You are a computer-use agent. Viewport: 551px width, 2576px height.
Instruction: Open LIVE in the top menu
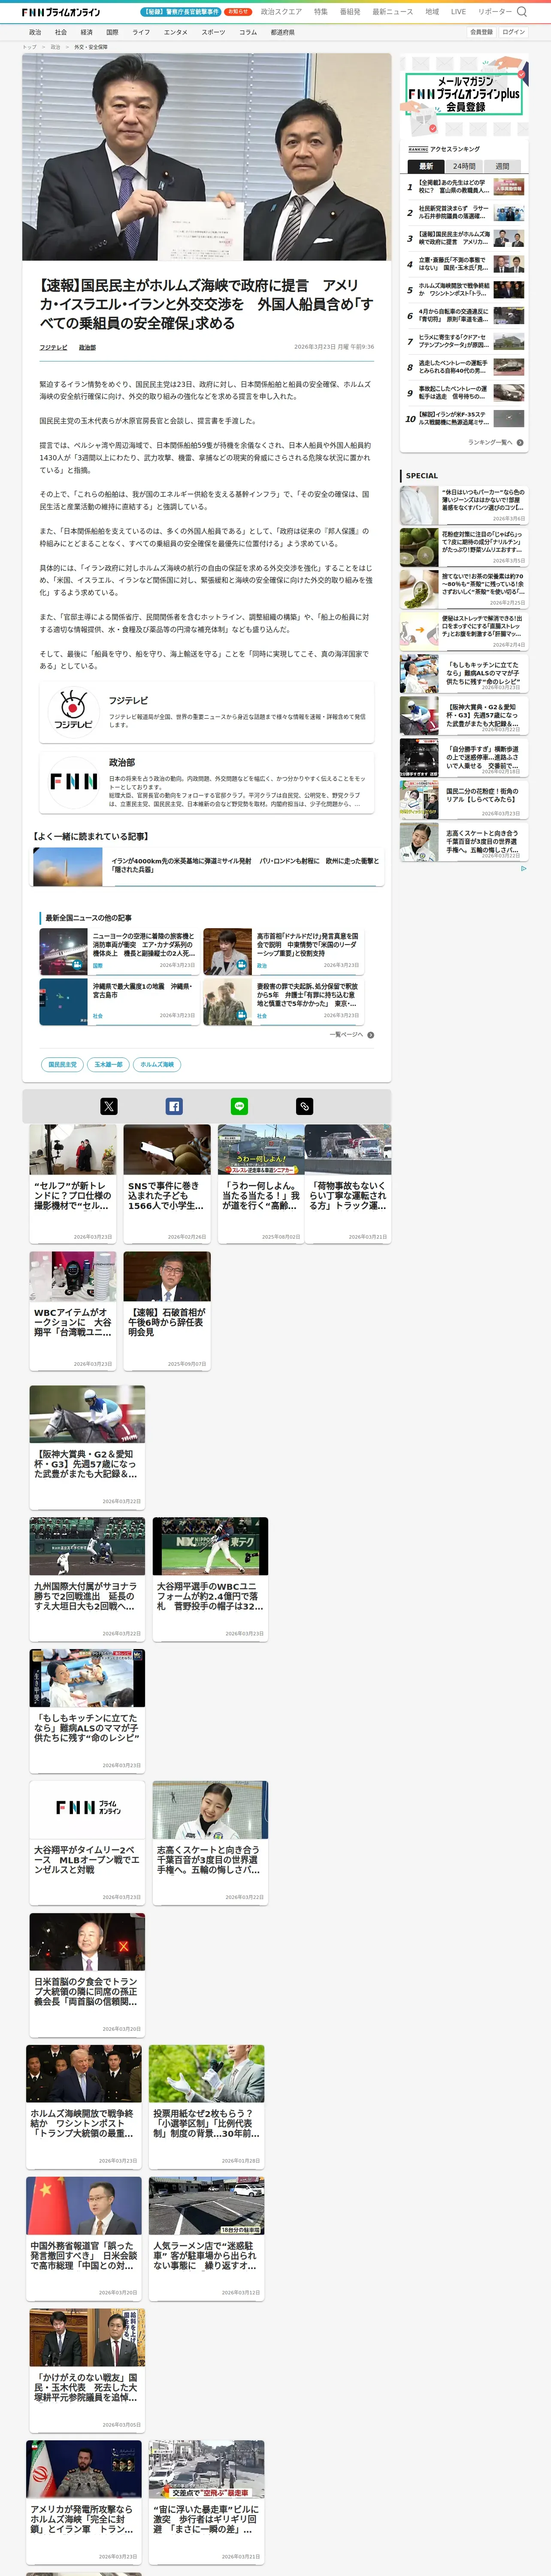(458, 12)
